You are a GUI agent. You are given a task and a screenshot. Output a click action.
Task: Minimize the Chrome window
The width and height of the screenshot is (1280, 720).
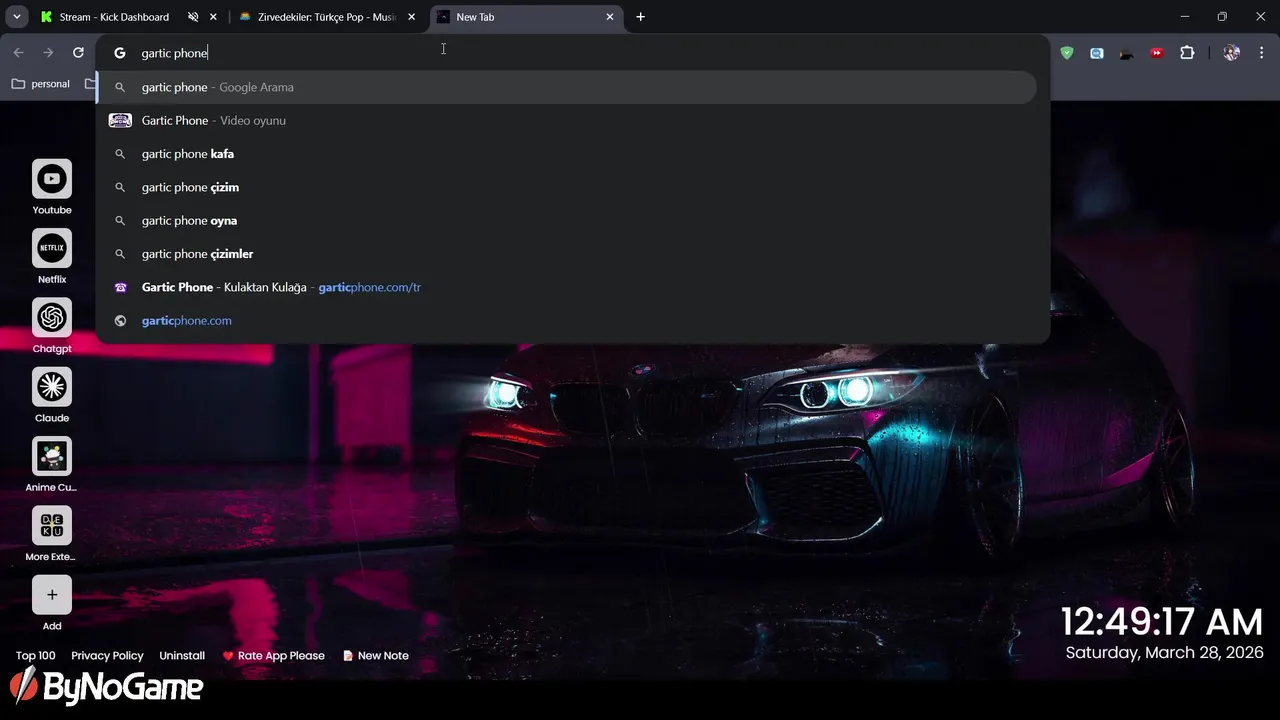[x=1185, y=17]
